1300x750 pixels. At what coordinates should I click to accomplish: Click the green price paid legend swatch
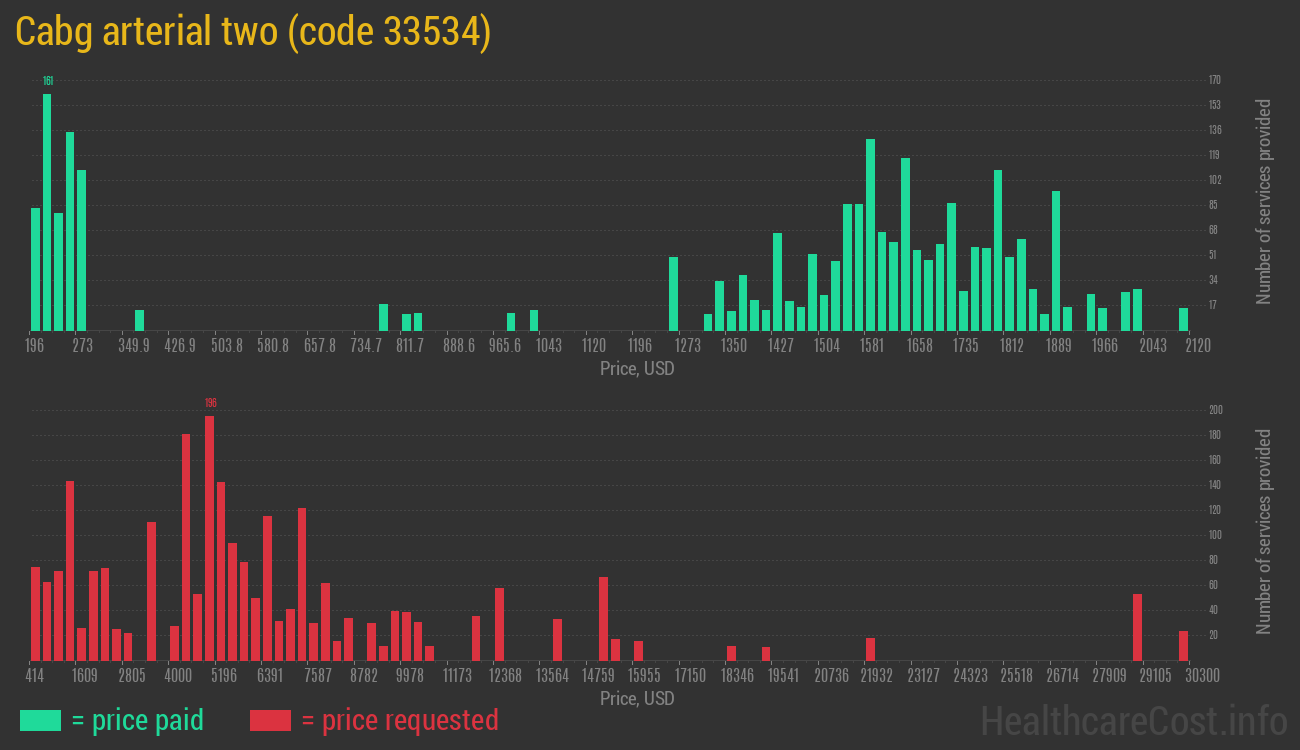[40, 720]
